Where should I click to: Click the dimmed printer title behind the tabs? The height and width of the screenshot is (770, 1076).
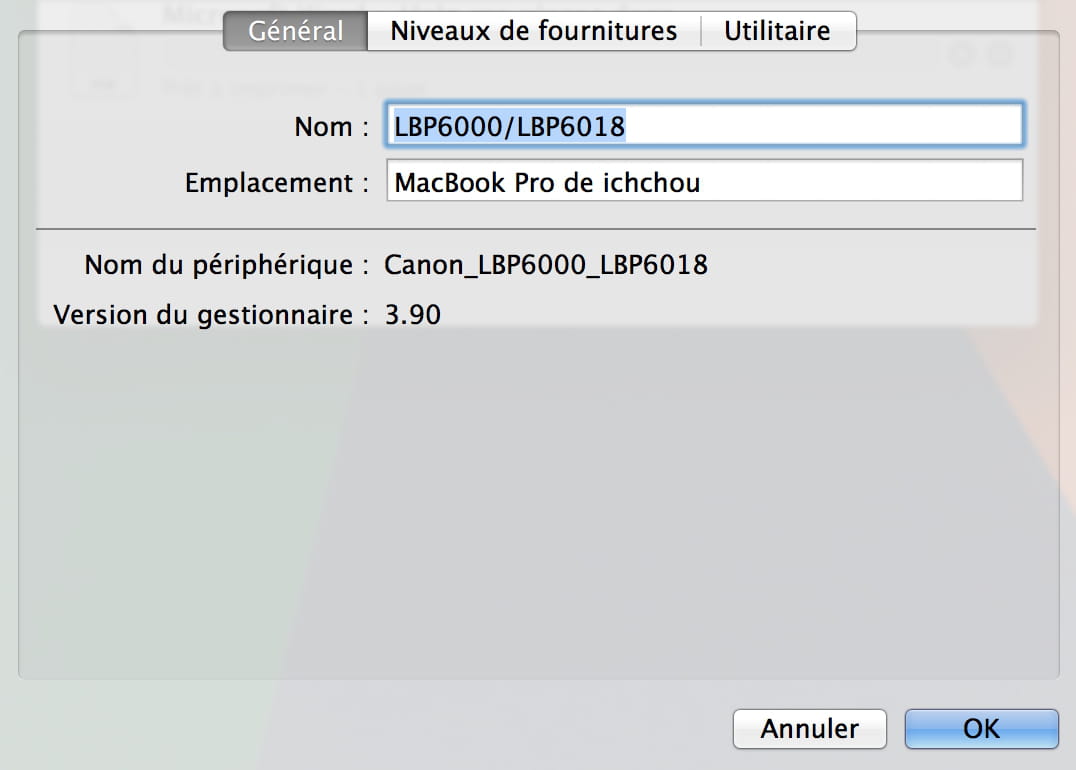(x=190, y=14)
